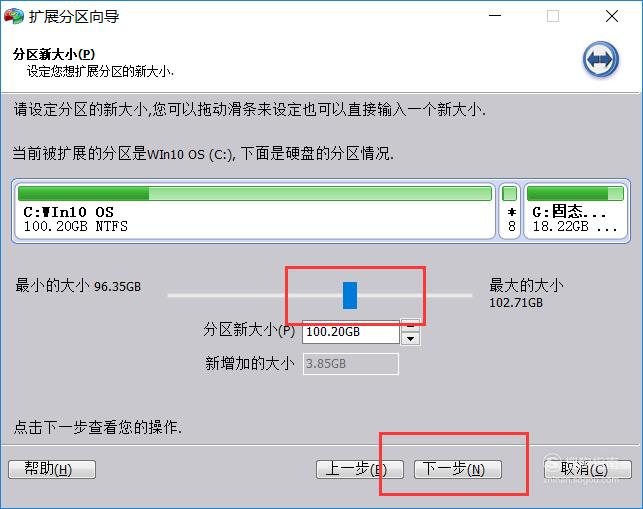
Task: Select the small unallocated partition marked *
Action: (x=510, y=211)
